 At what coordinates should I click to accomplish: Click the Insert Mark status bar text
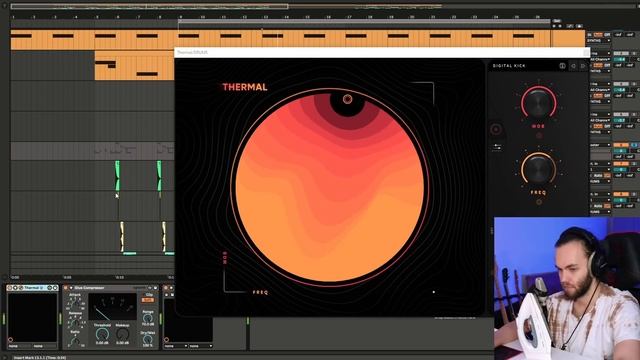[40, 358]
